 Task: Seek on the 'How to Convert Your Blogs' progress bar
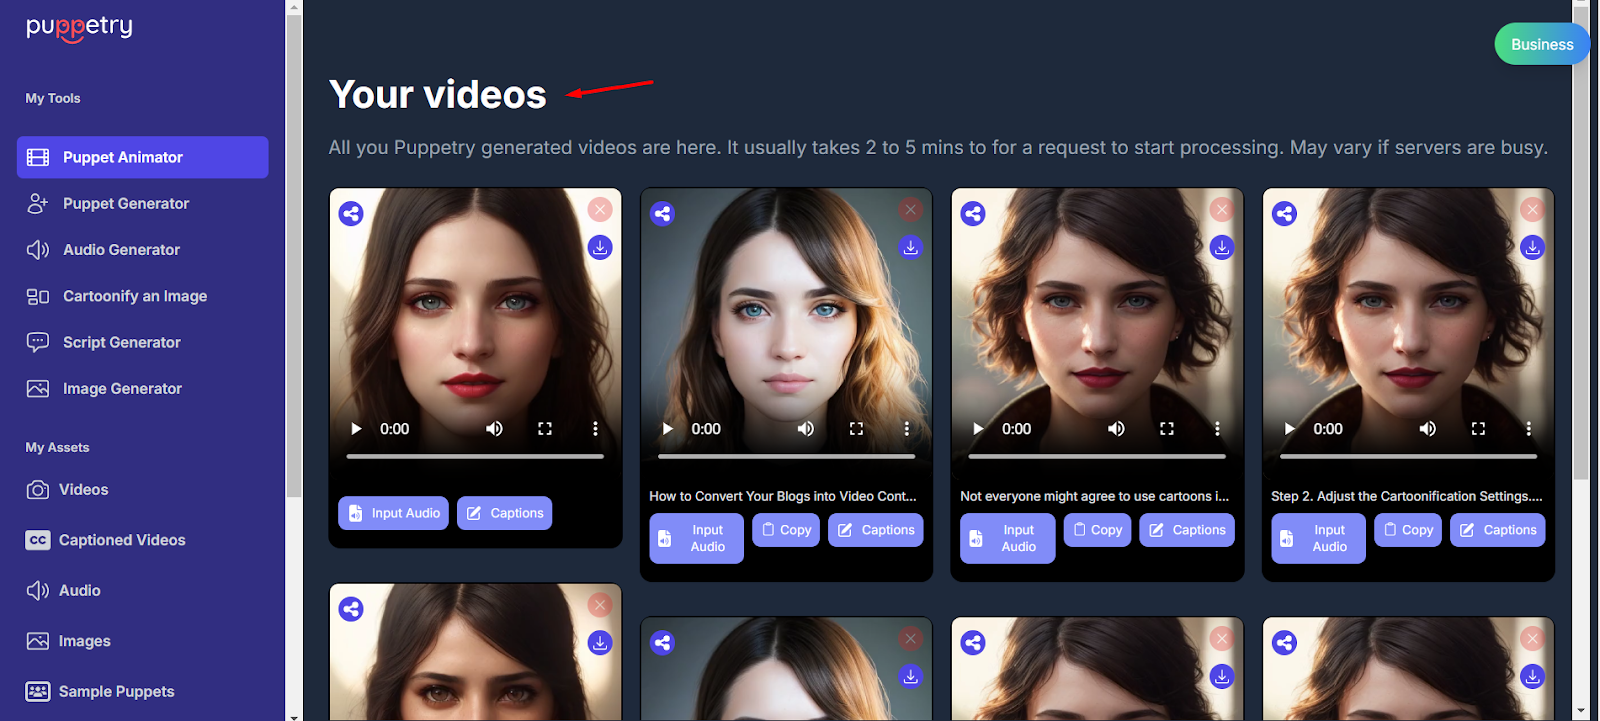click(786, 456)
